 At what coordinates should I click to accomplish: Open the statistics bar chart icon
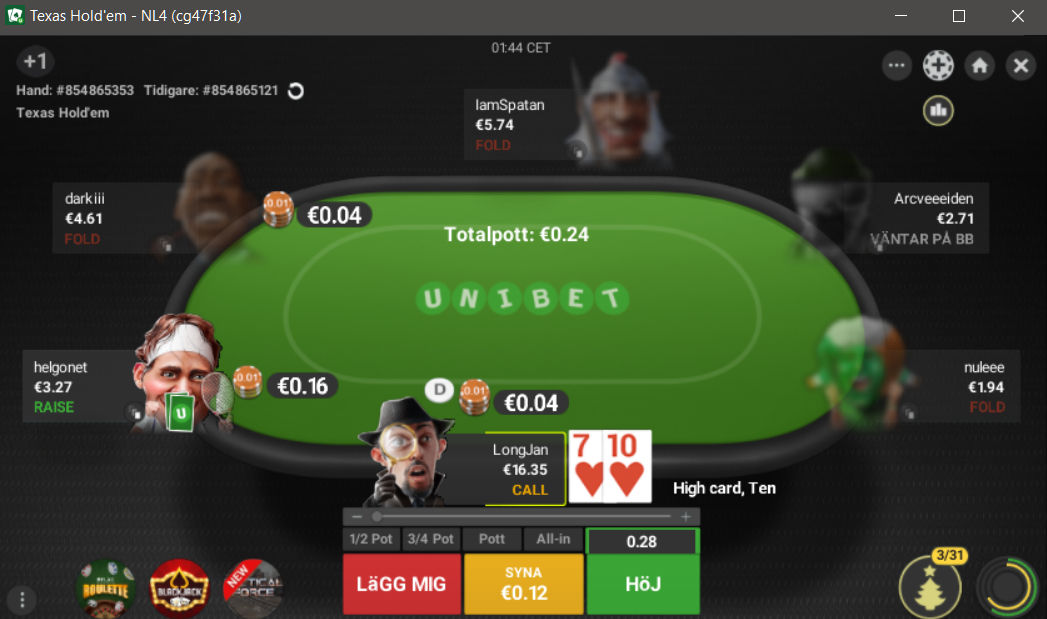(x=938, y=110)
